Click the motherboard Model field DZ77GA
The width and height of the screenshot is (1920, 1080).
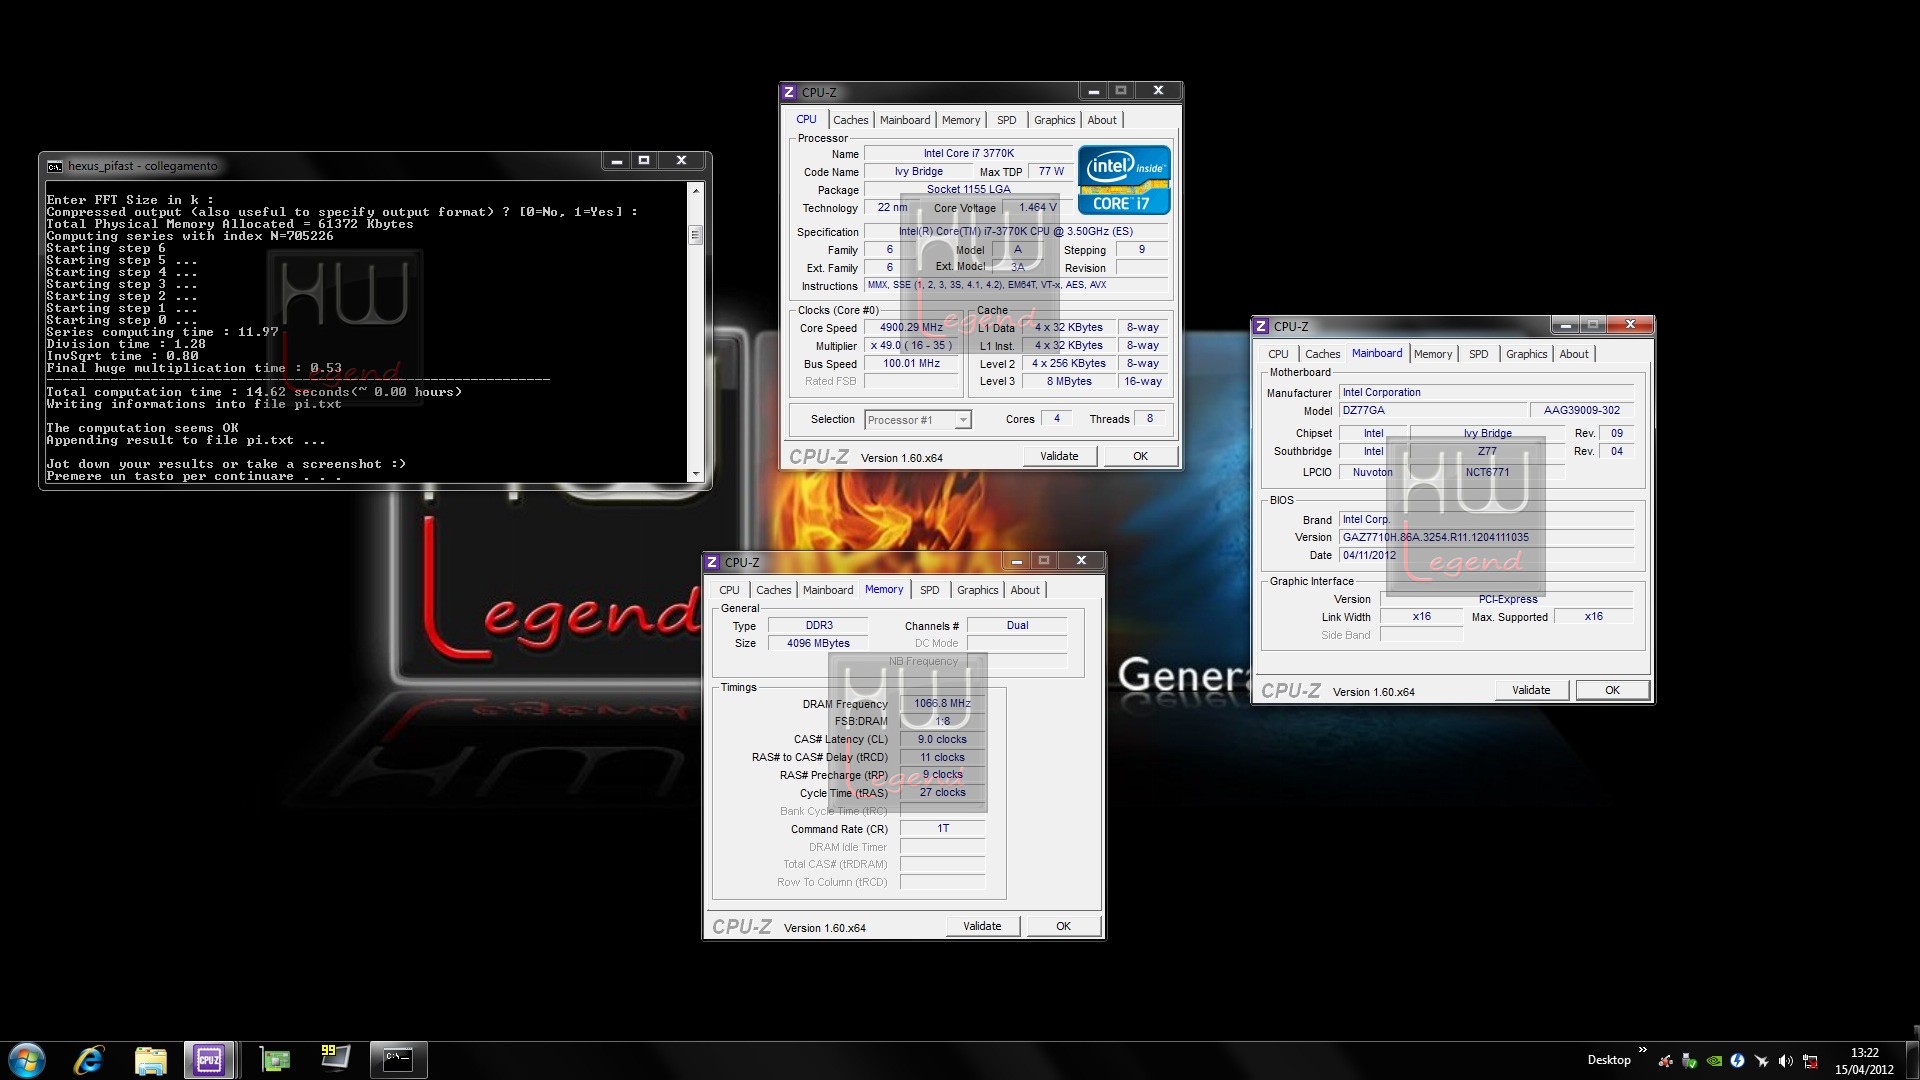[x=1433, y=410]
